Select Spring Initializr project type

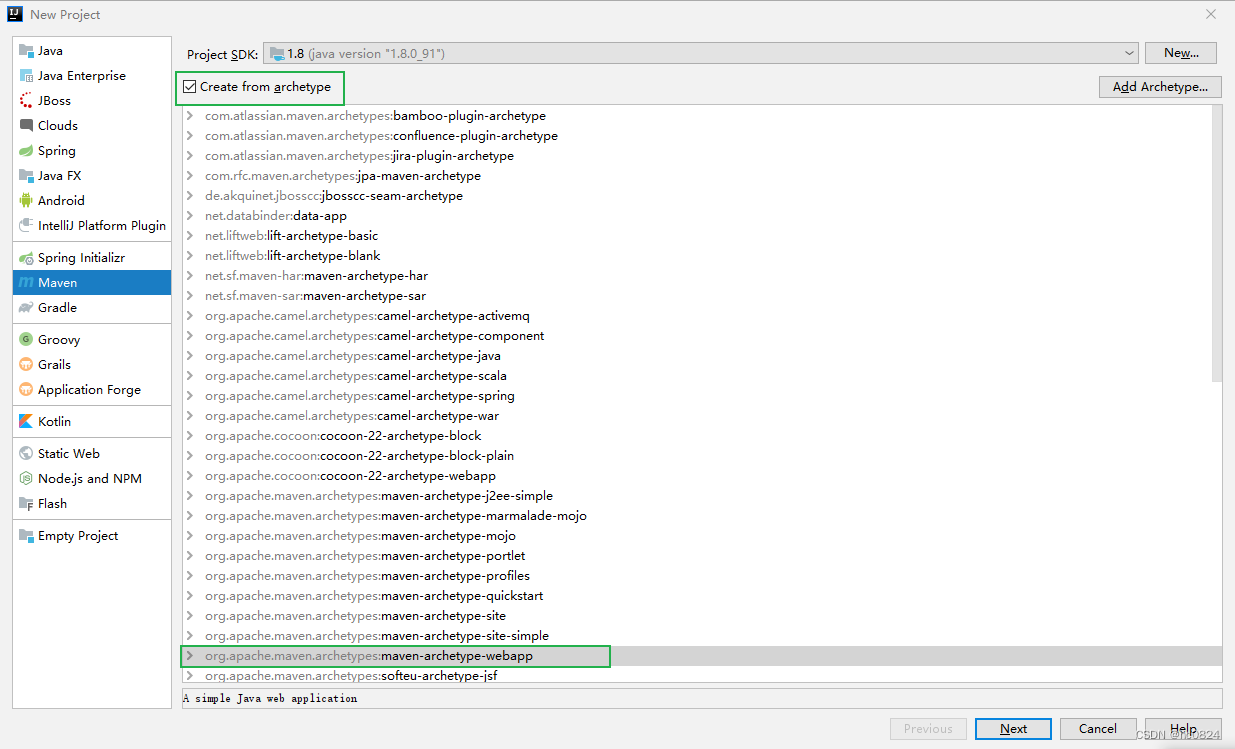[x=92, y=258]
